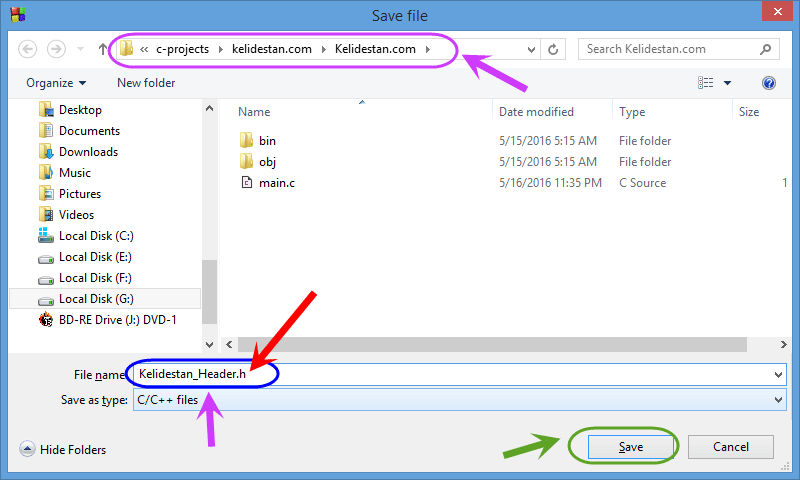This screenshot has width=800, height=480.
Task: Click the Cancel button
Action: pos(731,447)
